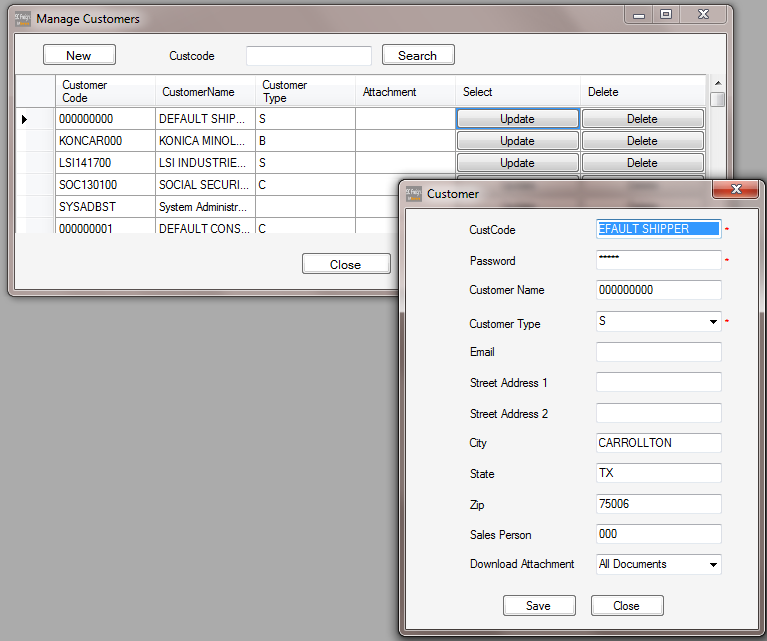Select cell SYSADBST
Viewport: 767px width, 641px height.
click(x=105, y=207)
